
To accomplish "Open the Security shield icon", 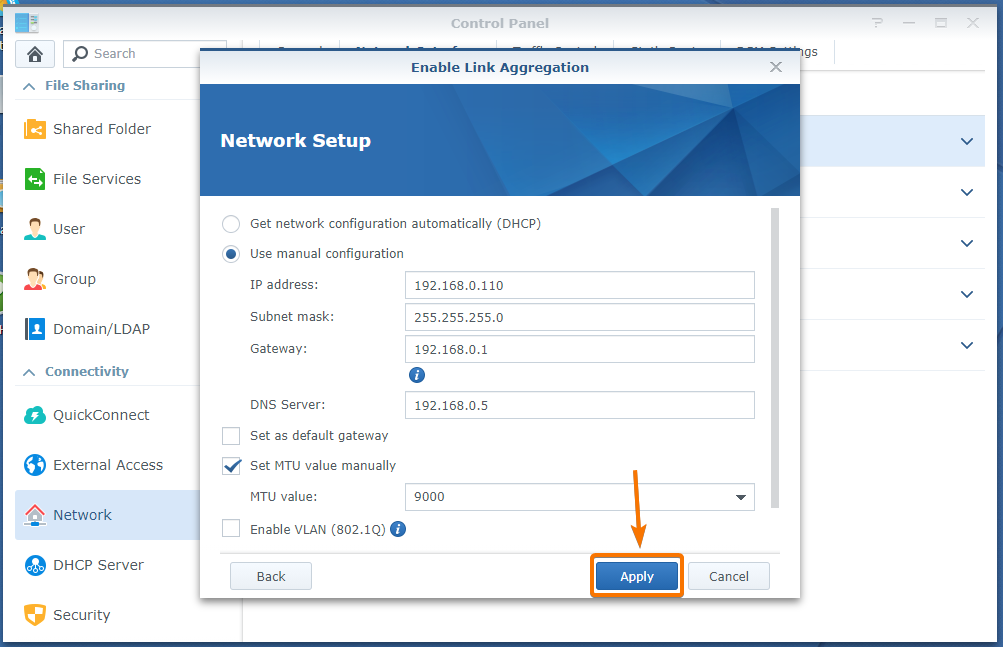I will (x=35, y=615).
